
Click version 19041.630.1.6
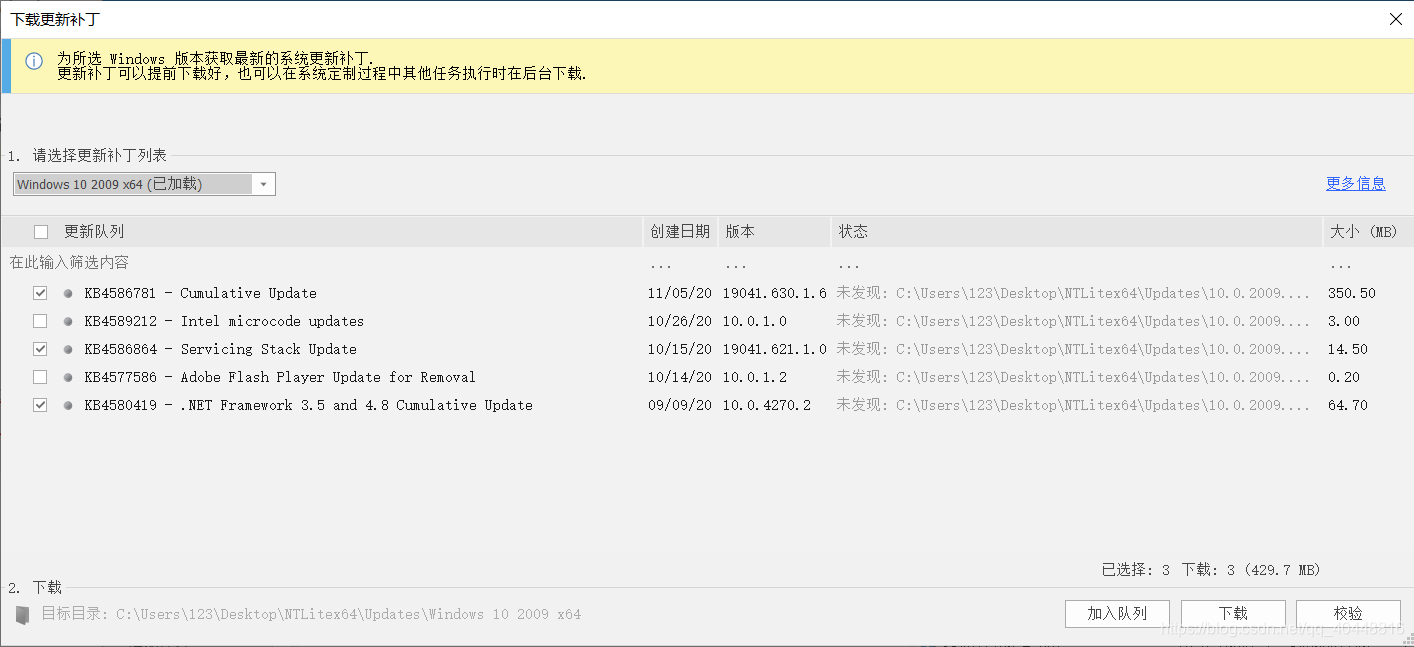point(775,294)
